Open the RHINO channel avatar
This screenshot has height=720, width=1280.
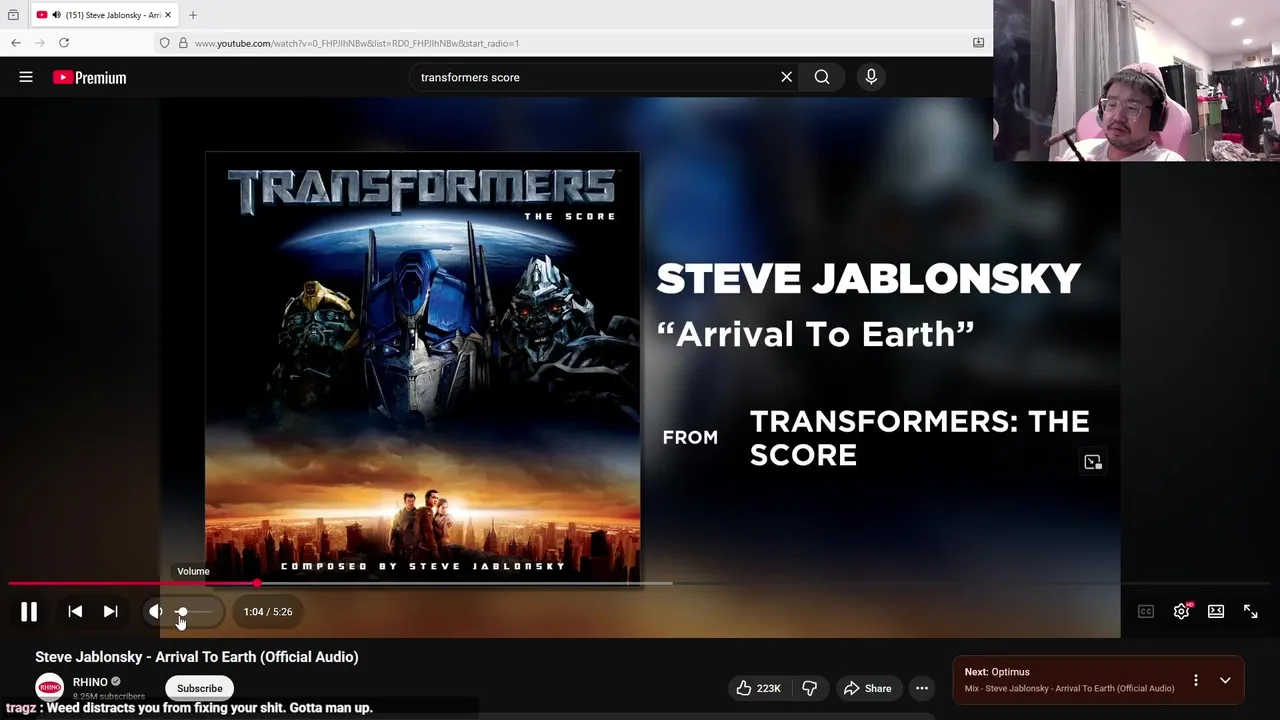(49, 688)
